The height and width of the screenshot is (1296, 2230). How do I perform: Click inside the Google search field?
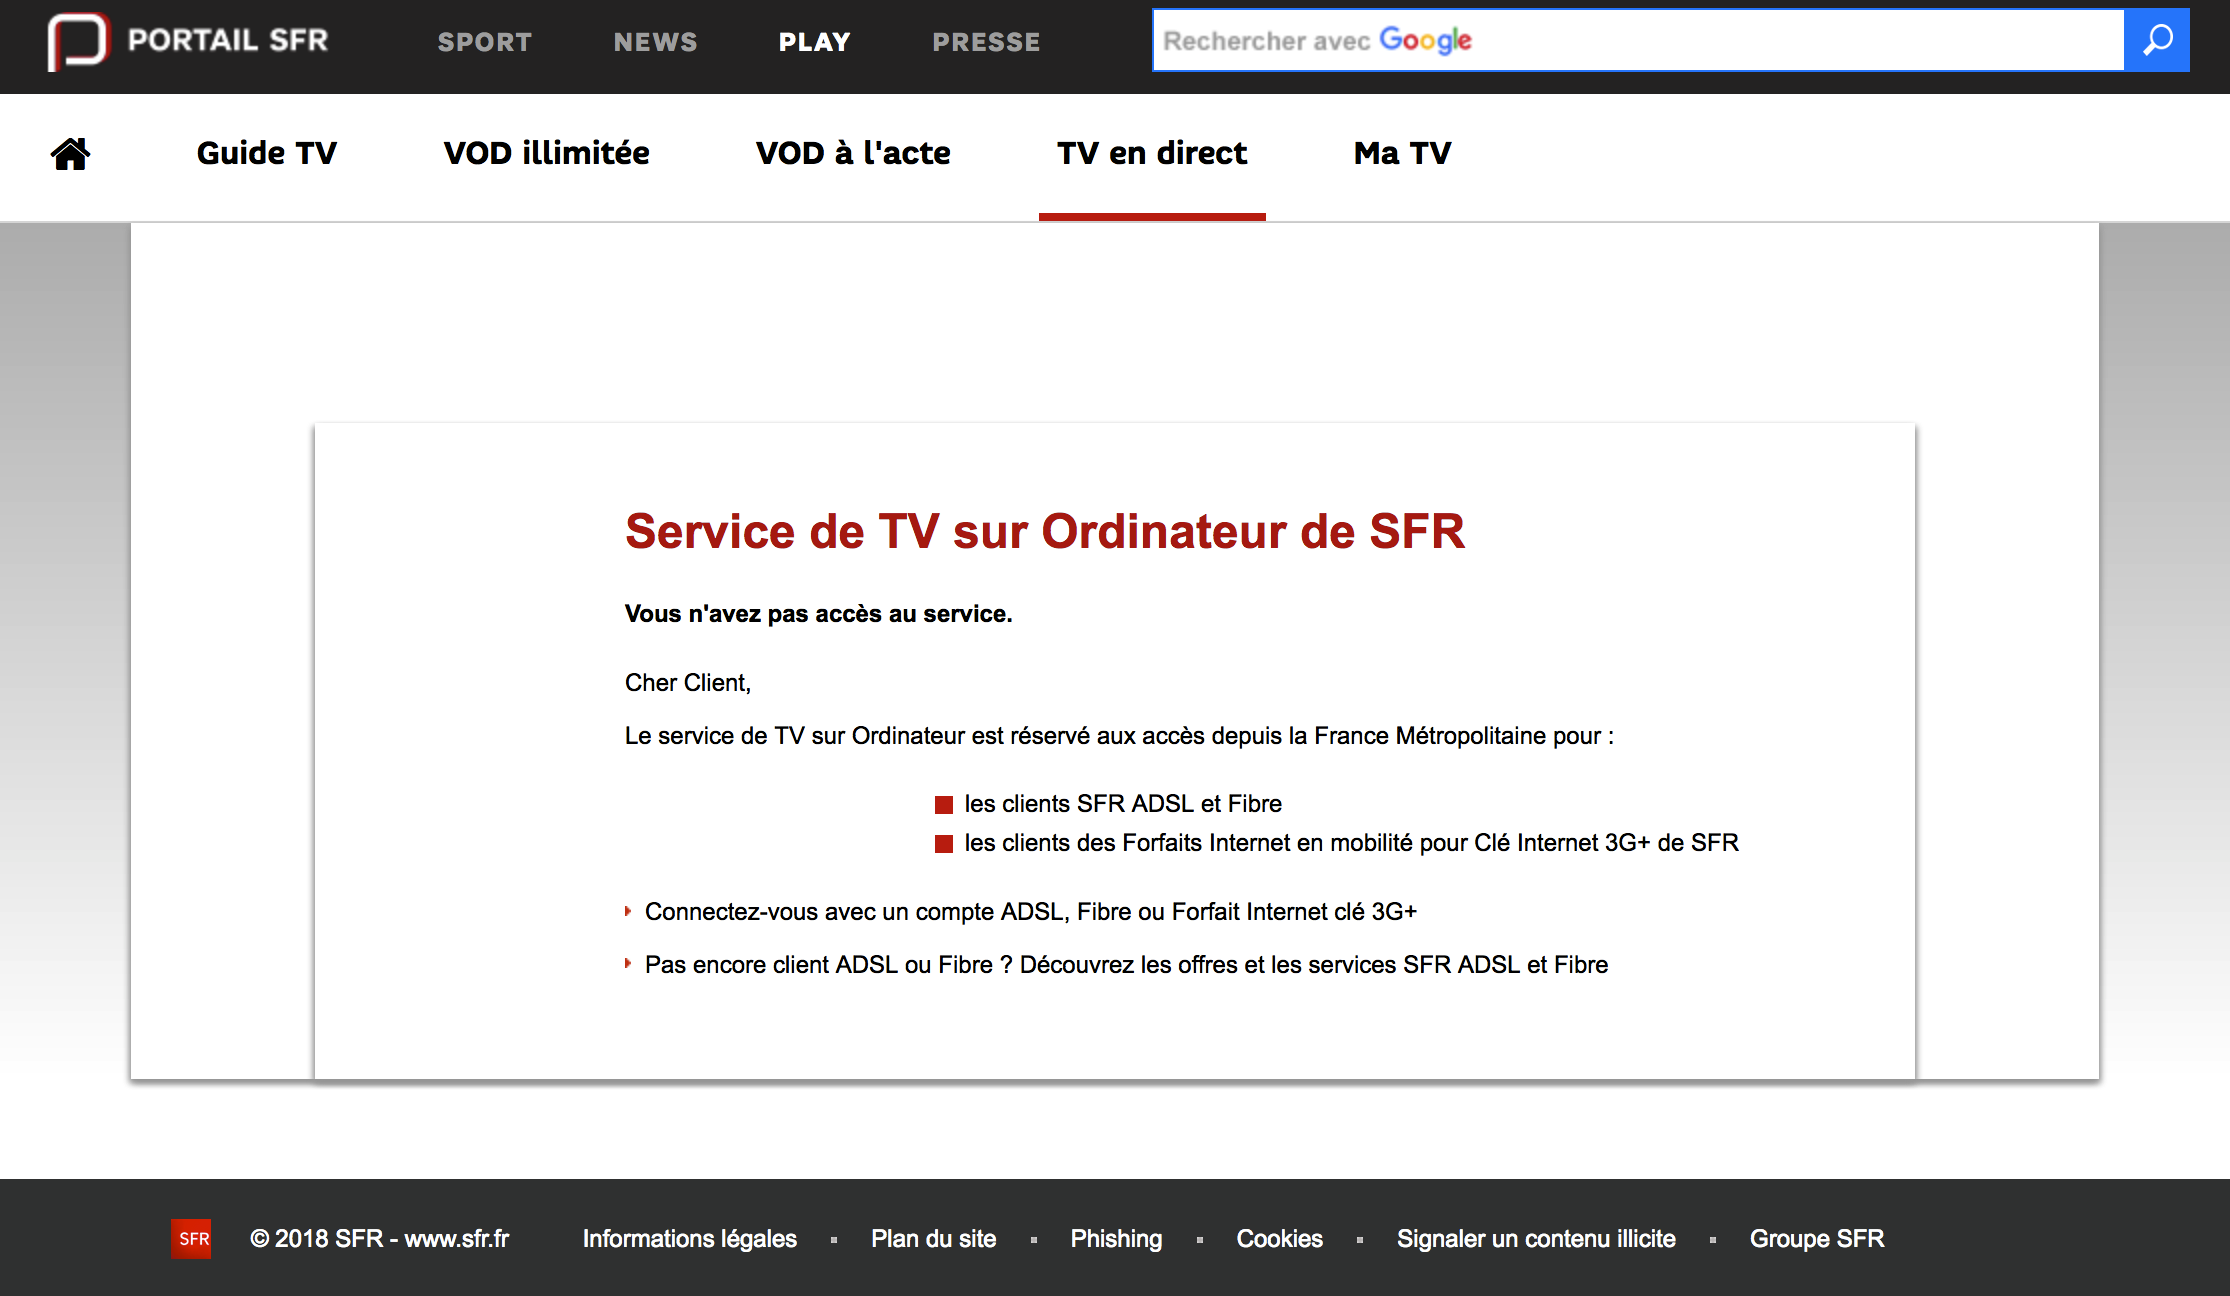pyautogui.click(x=1600, y=40)
